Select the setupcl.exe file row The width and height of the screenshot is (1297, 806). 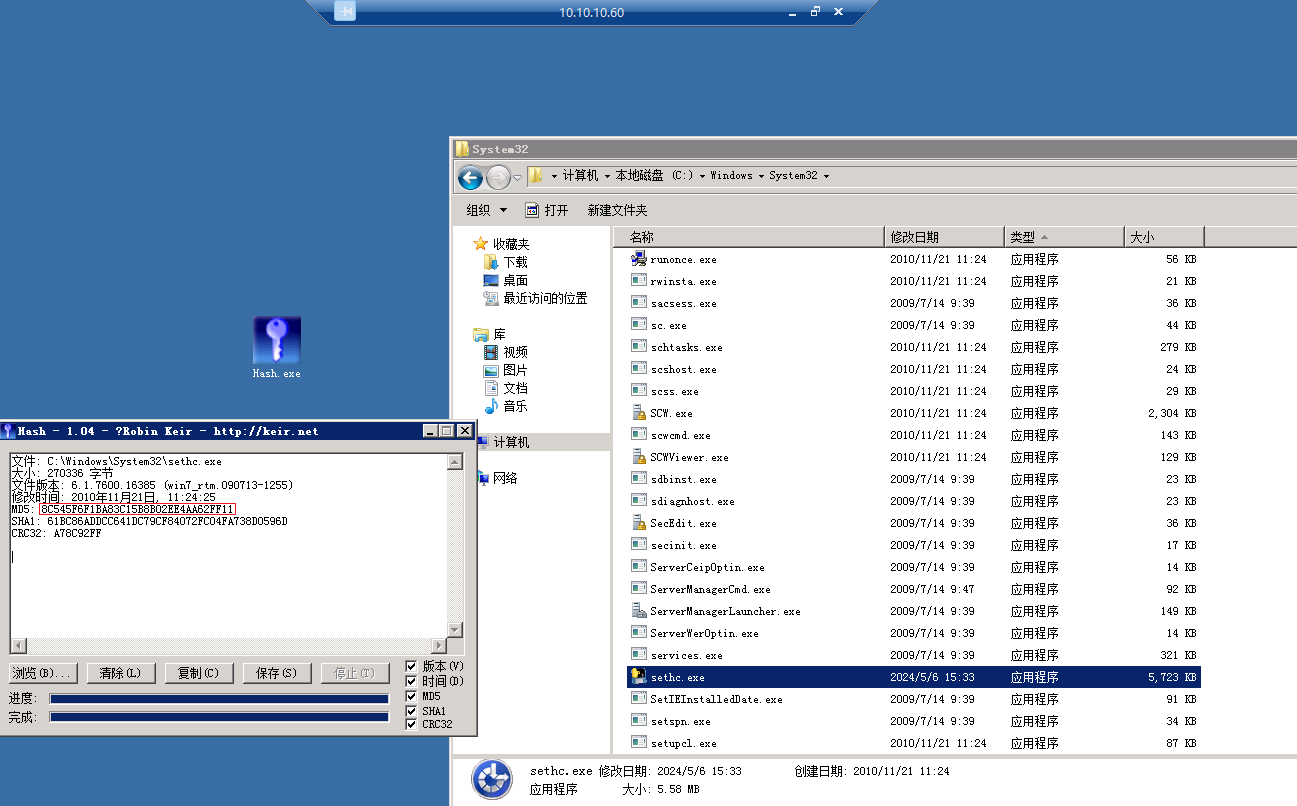[914, 743]
